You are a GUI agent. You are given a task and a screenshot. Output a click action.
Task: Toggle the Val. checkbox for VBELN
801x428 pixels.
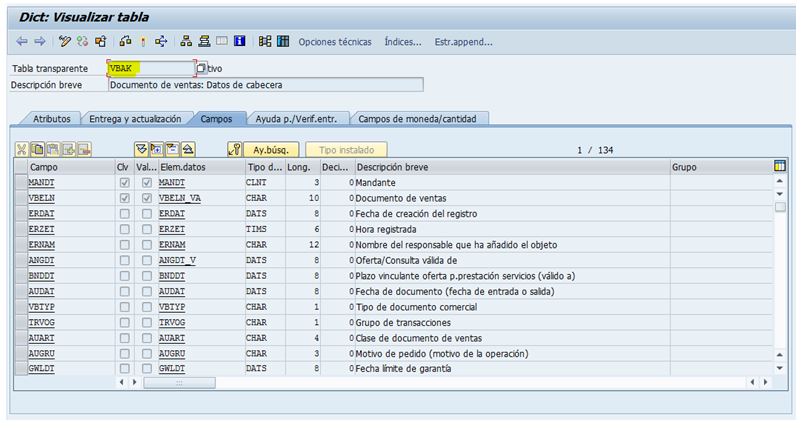pyautogui.click(x=147, y=199)
